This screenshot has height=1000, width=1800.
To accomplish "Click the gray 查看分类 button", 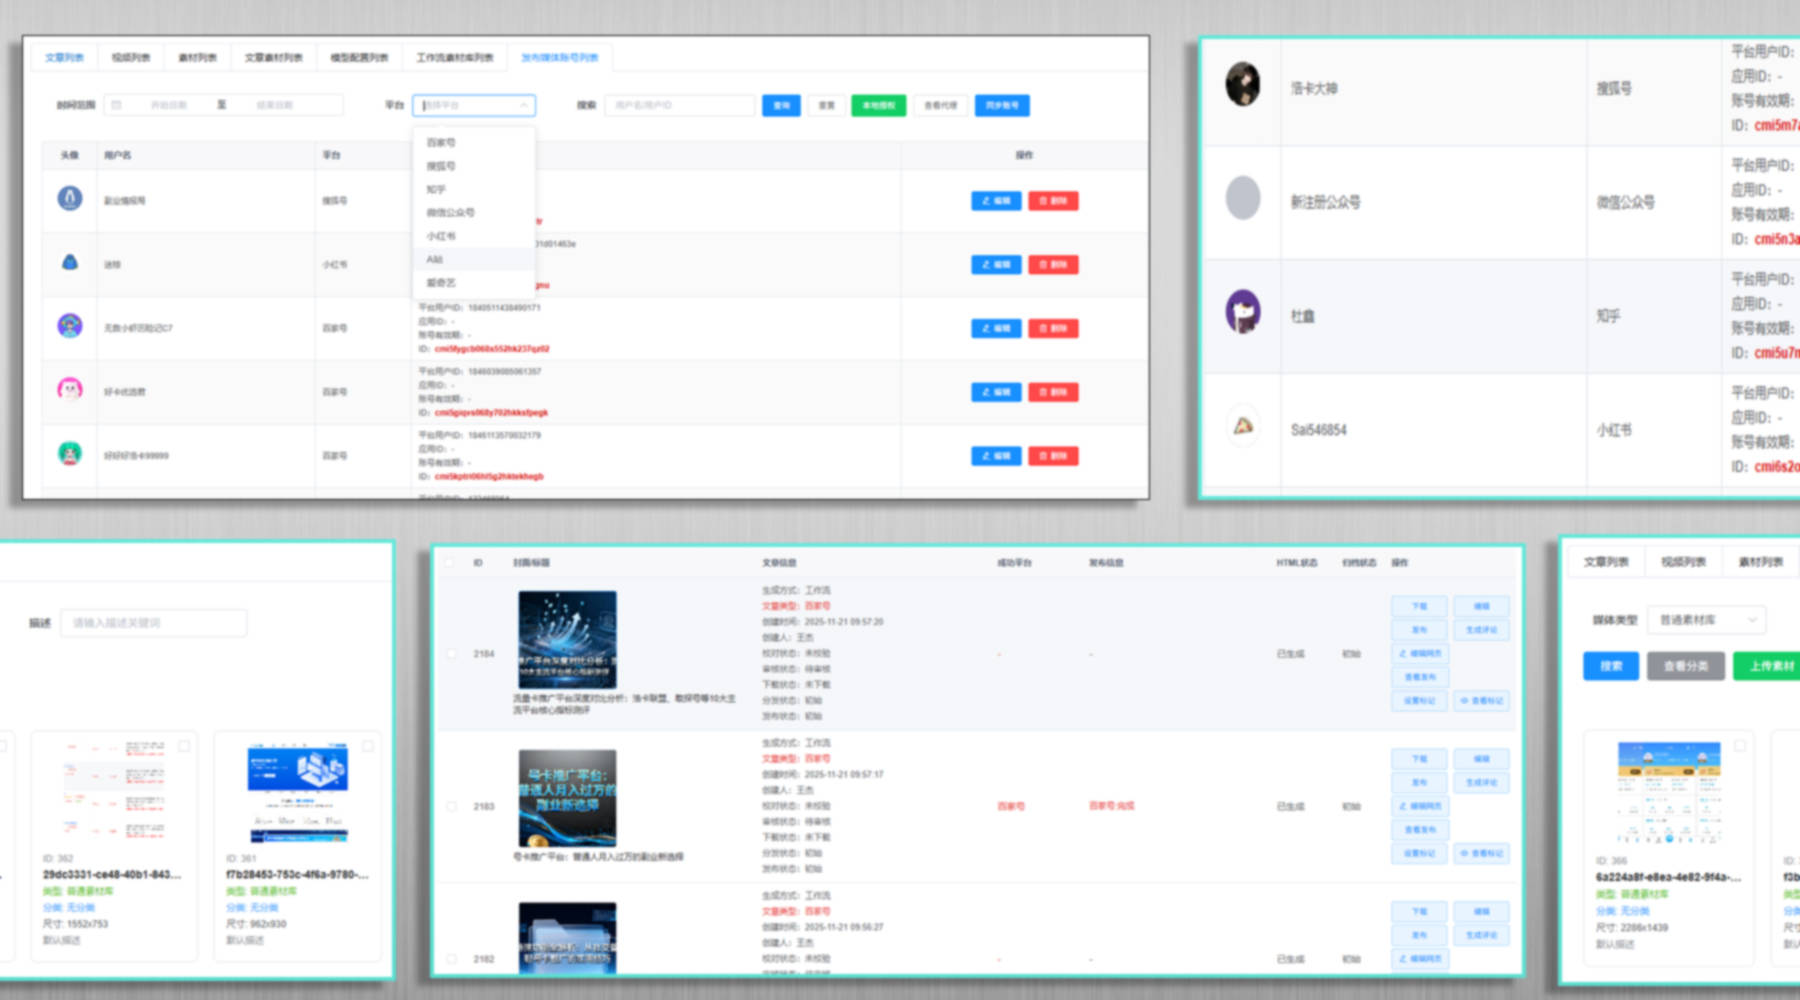I will [x=1685, y=666].
